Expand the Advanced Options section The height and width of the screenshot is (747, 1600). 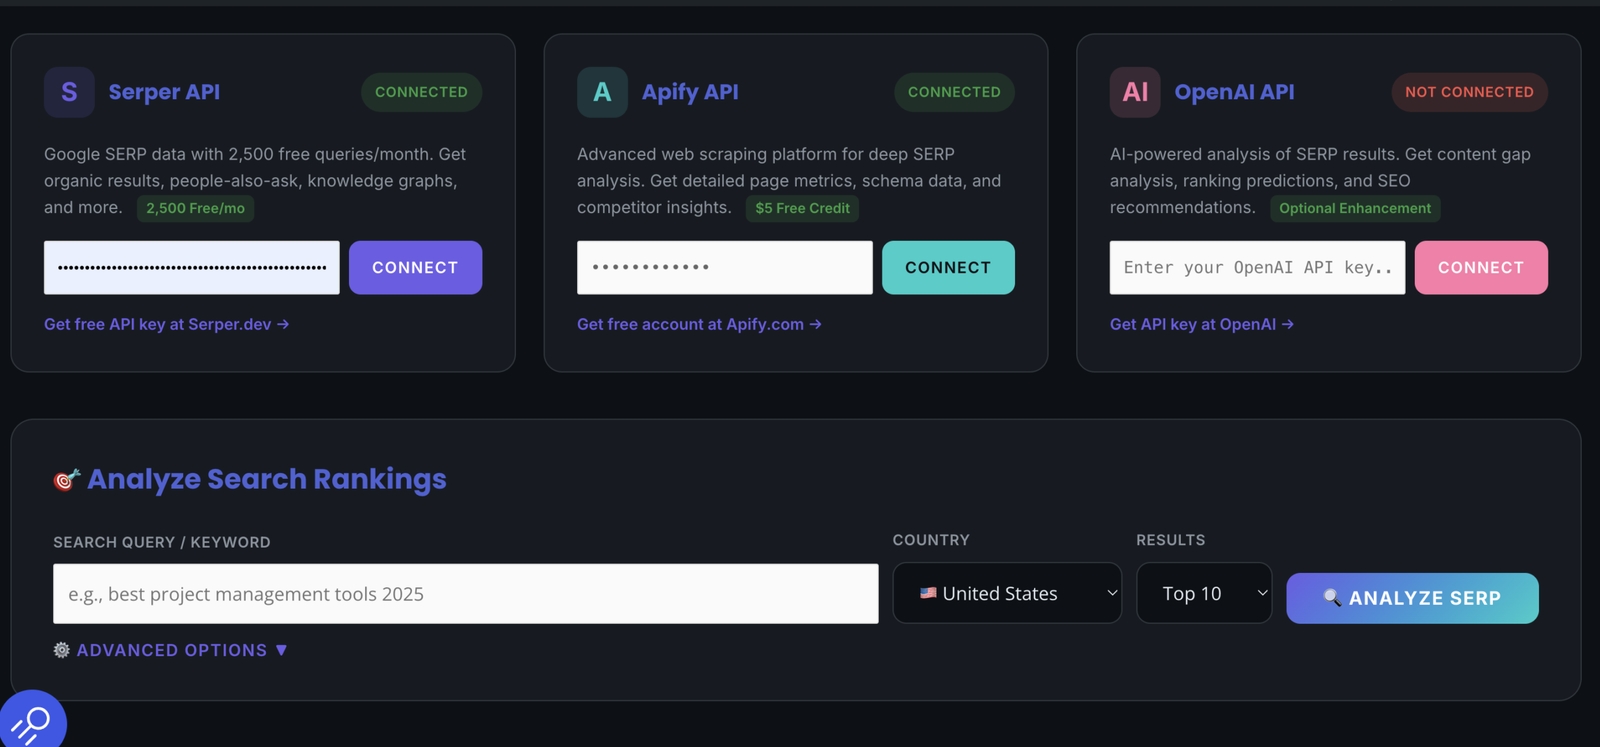171,650
